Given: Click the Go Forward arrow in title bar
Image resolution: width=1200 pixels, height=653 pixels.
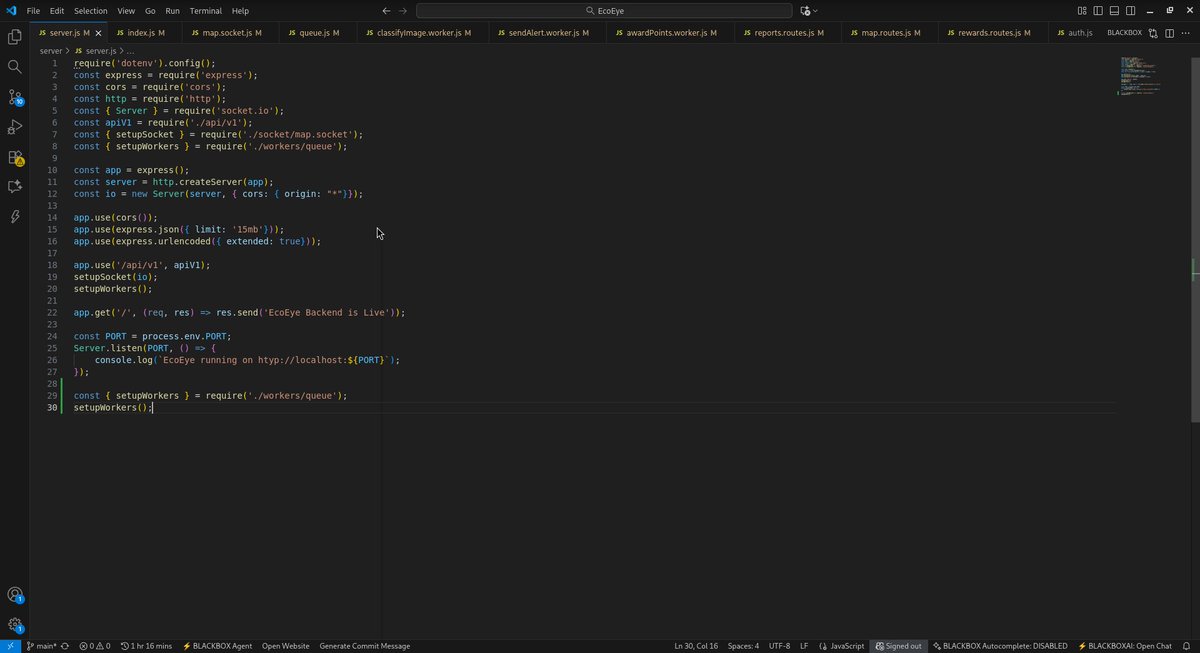Looking at the screenshot, I should coord(403,10).
